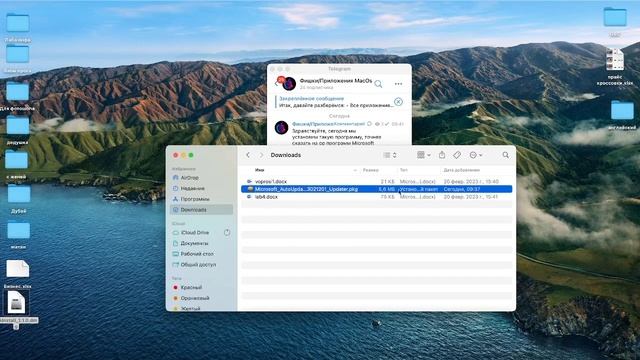Open Фишки/Приложения MacOs channel title
Viewport: 640px width, 360px height.
(336, 81)
